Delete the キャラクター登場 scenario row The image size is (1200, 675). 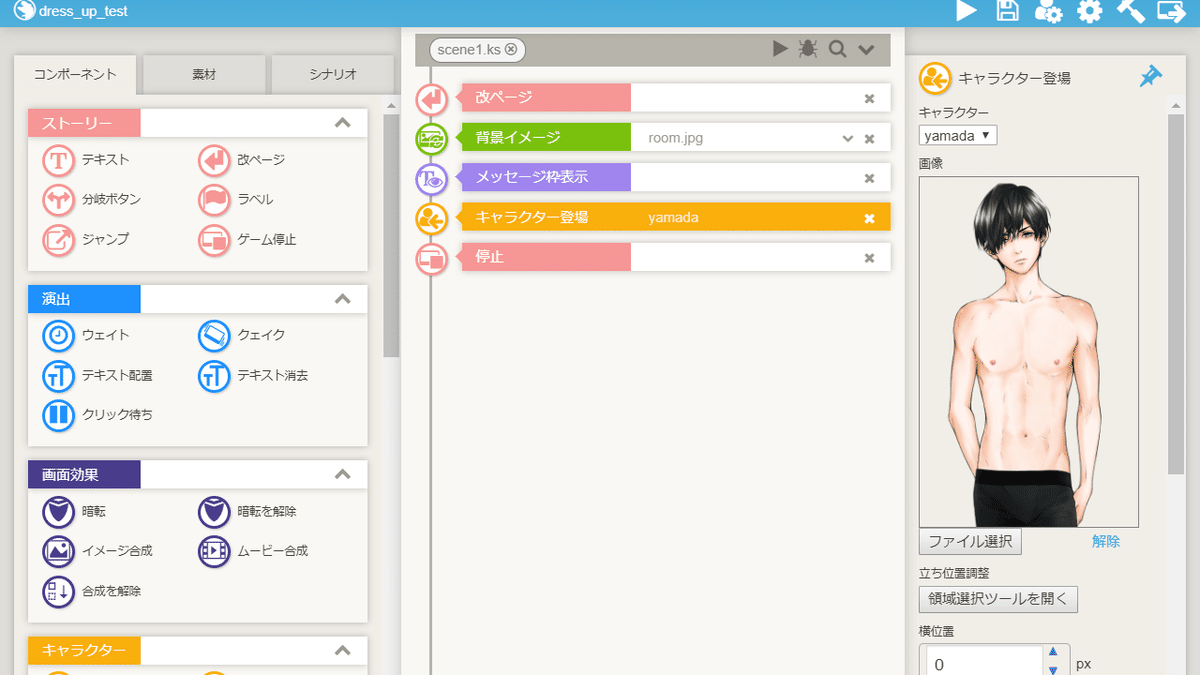click(x=869, y=218)
